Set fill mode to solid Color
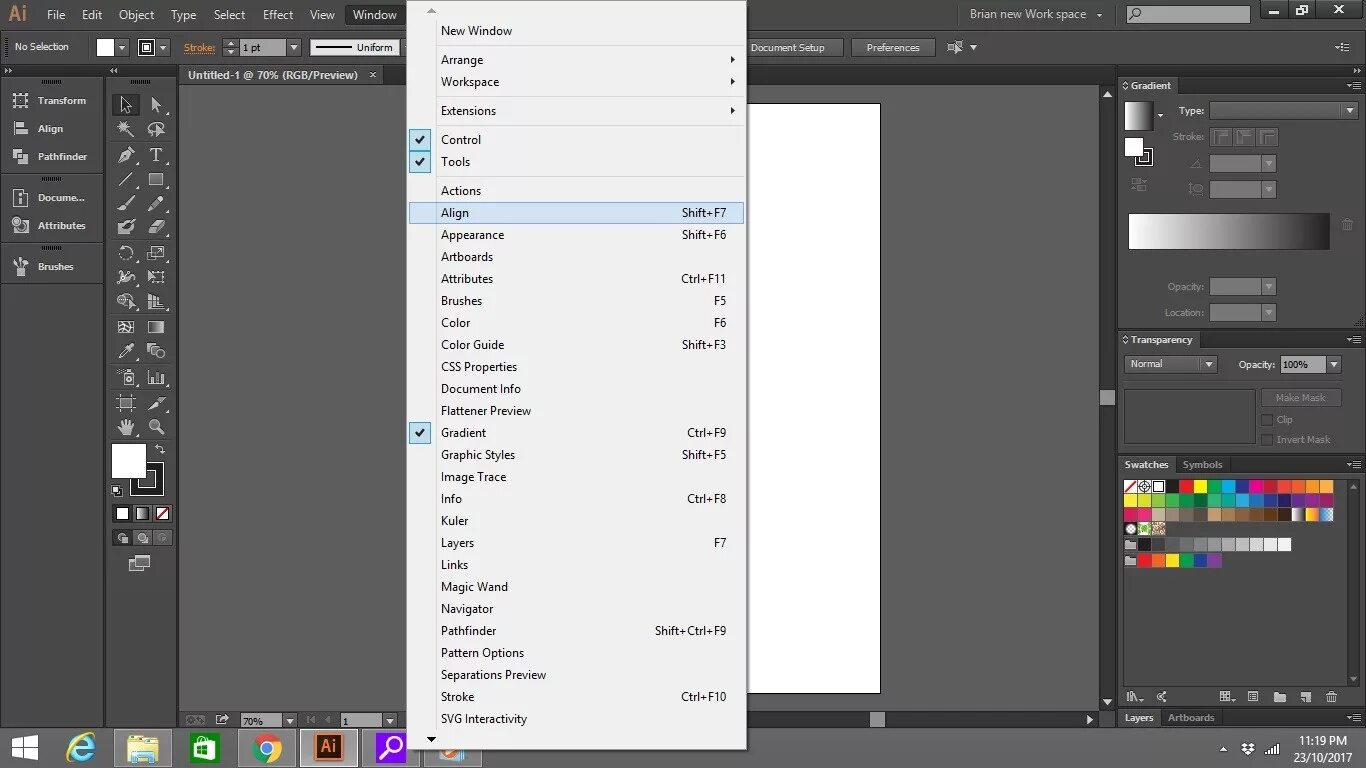 pos(122,513)
